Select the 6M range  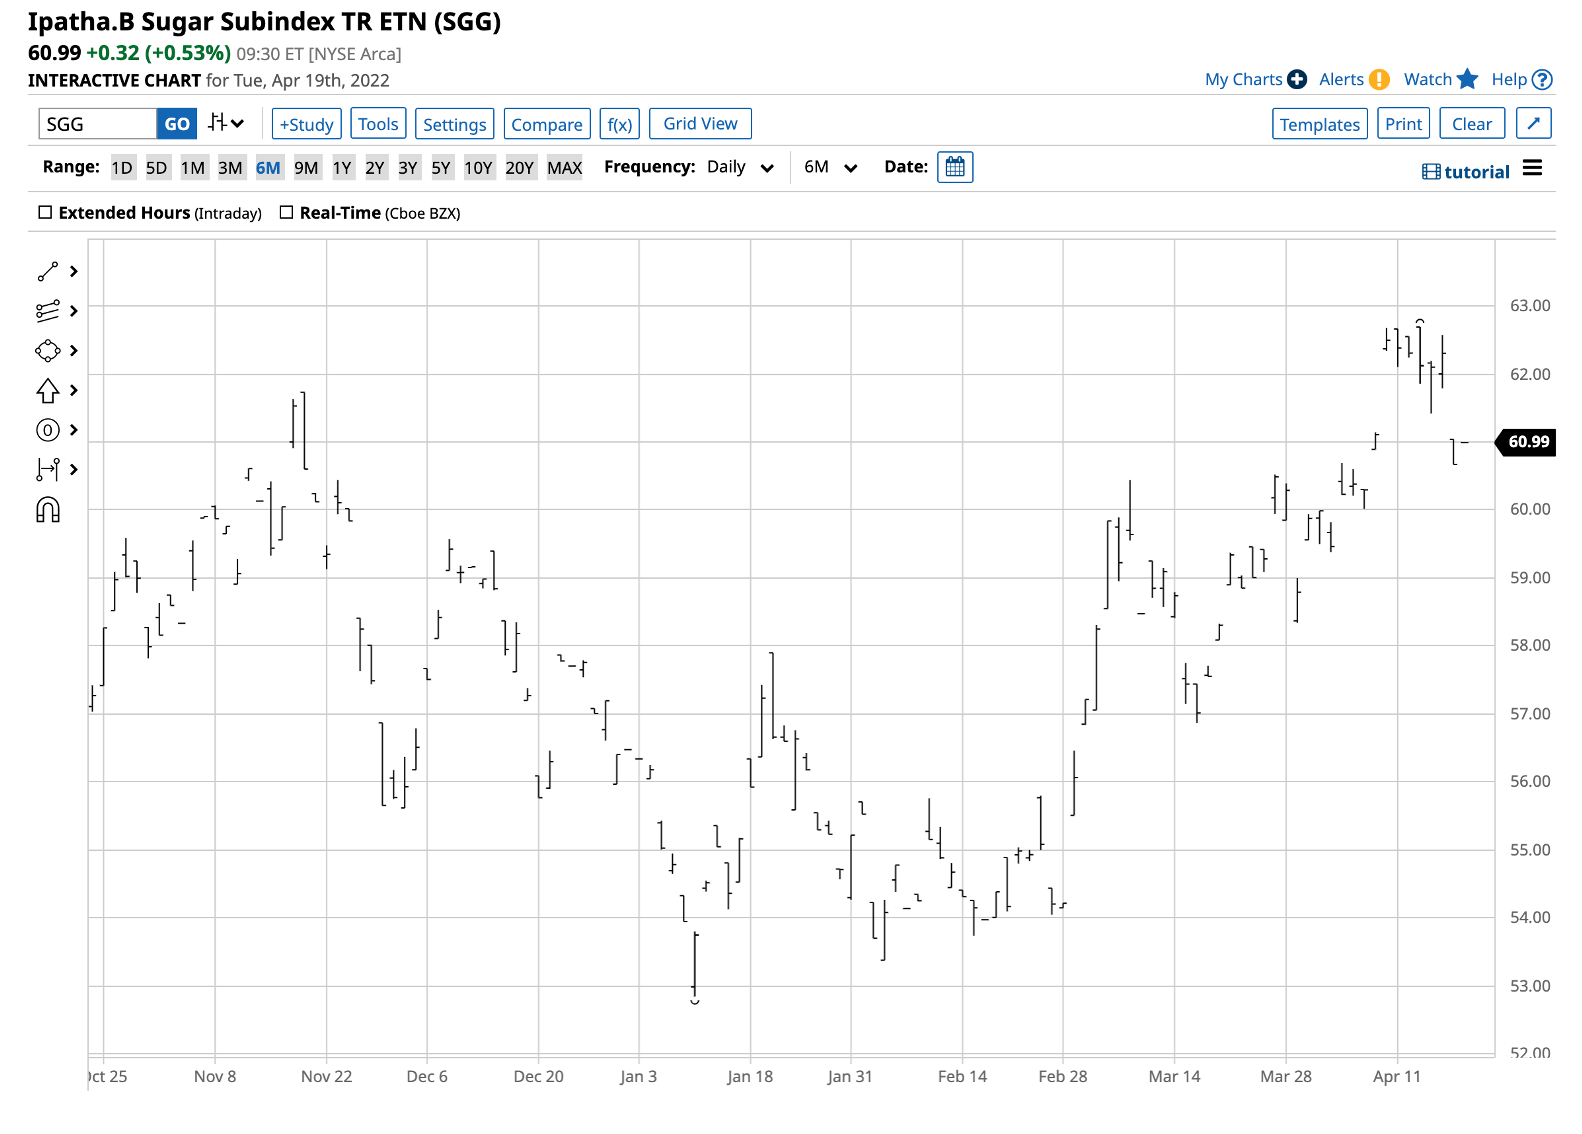[x=268, y=167]
